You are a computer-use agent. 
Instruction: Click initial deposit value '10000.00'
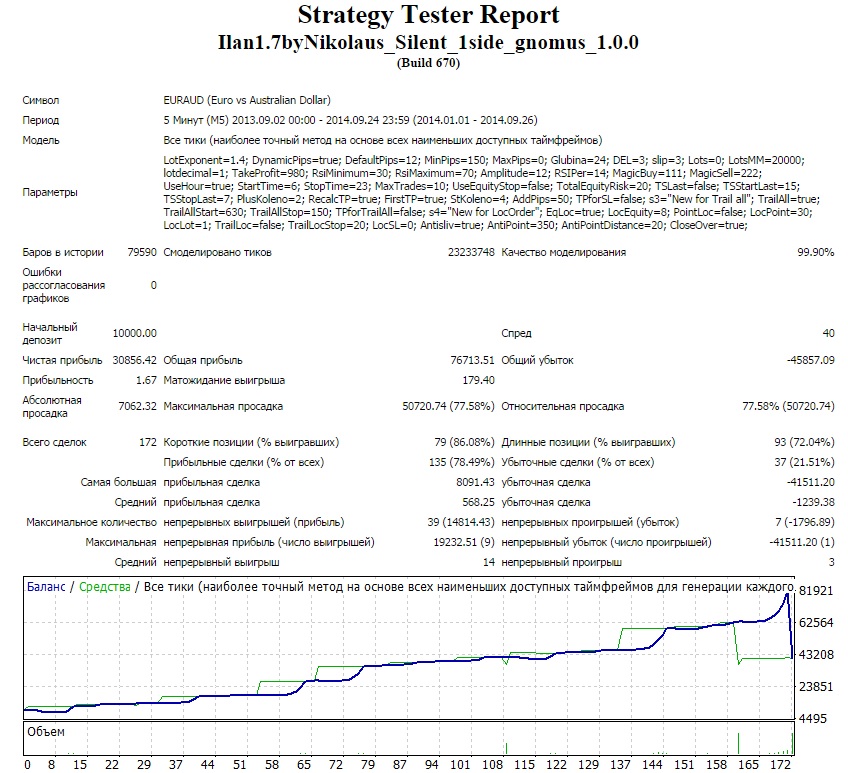pyautogui.click(x=135, y=333)
